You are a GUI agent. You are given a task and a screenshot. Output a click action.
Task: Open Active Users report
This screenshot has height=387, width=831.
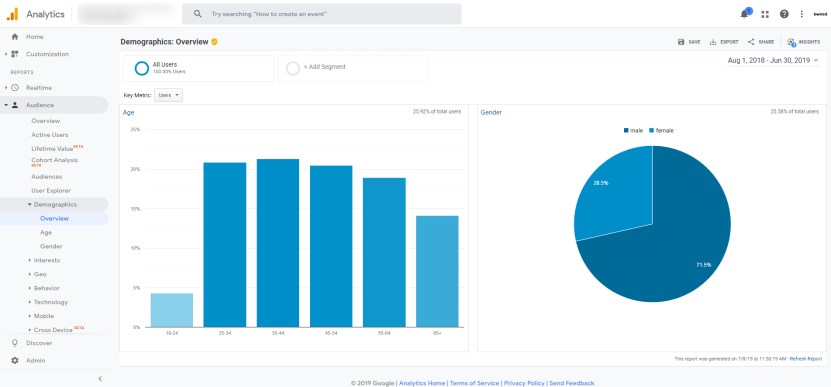pos(50,135)
